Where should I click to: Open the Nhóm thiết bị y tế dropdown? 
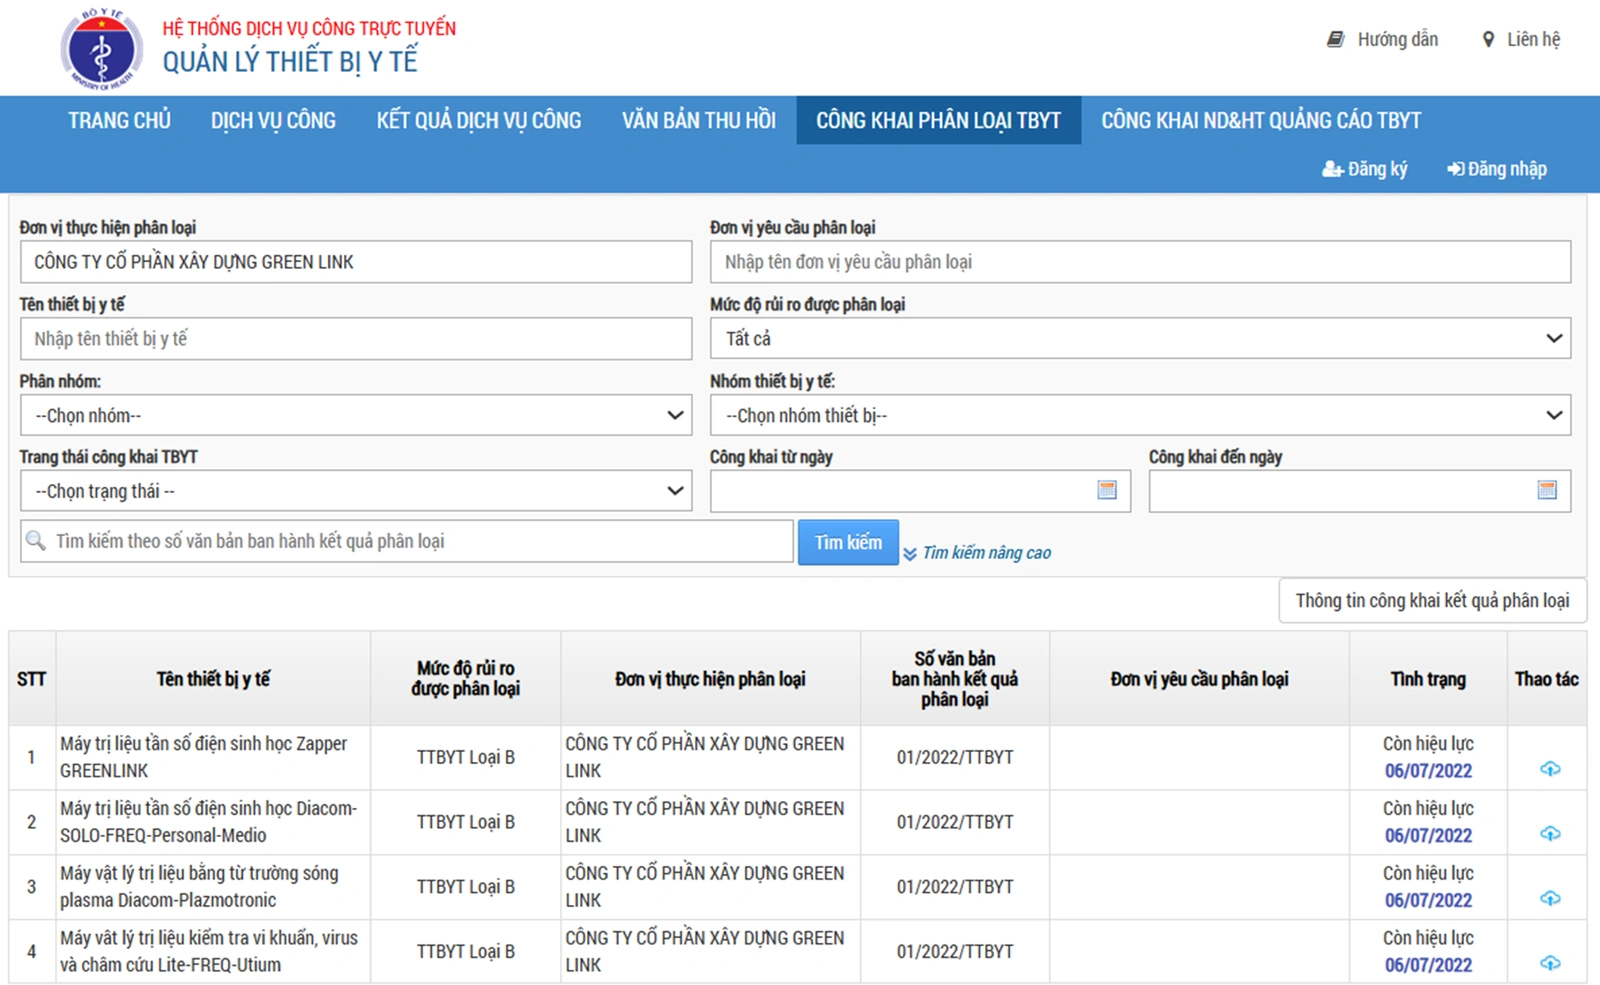tap(1139, 415)
